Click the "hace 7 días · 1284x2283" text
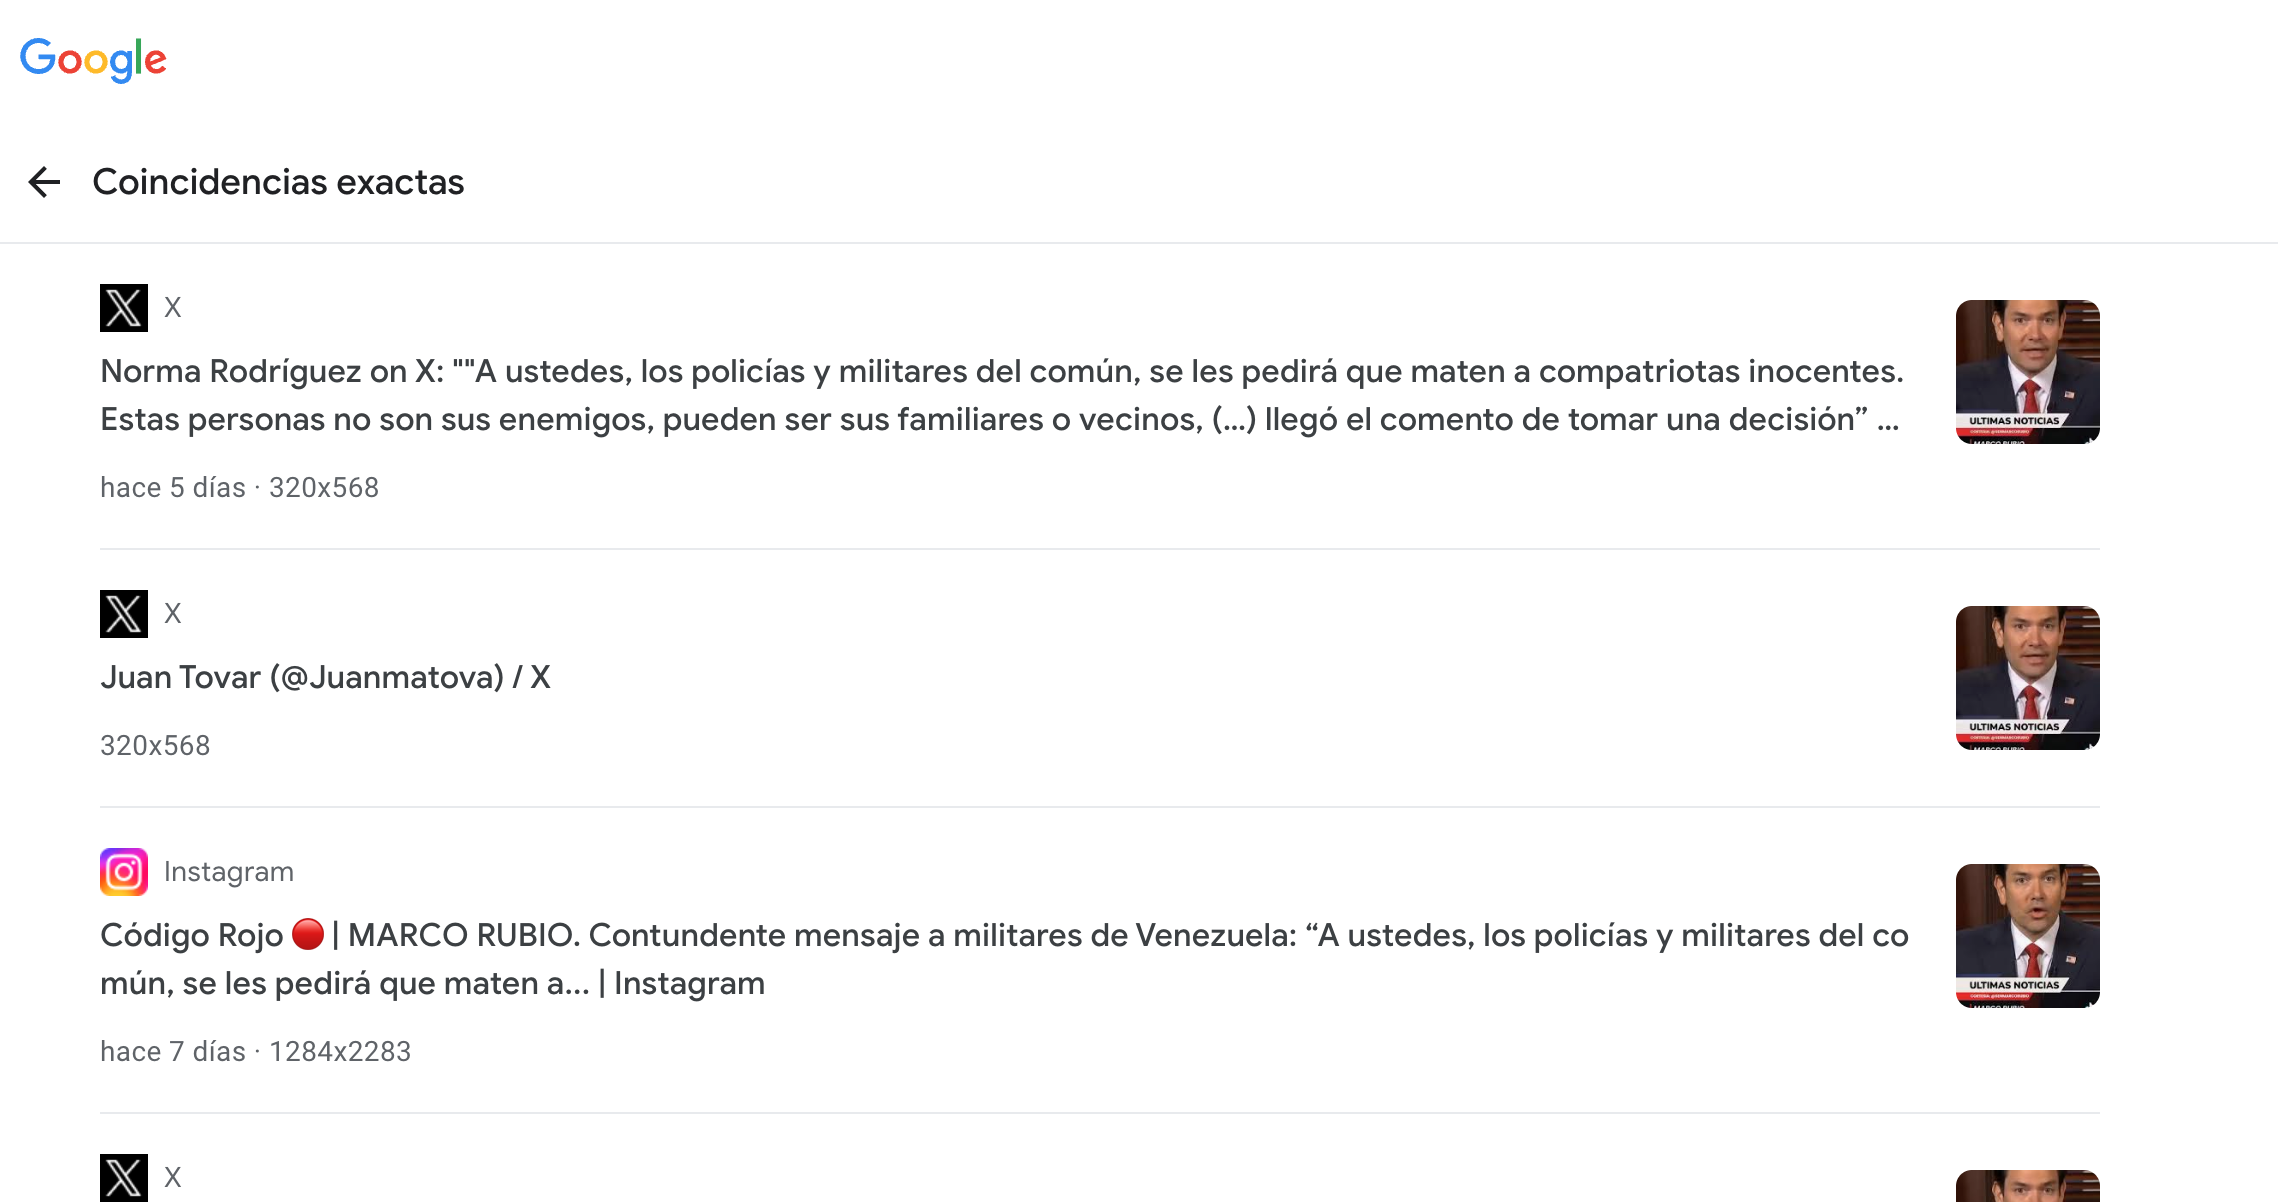 [255, 1052]
